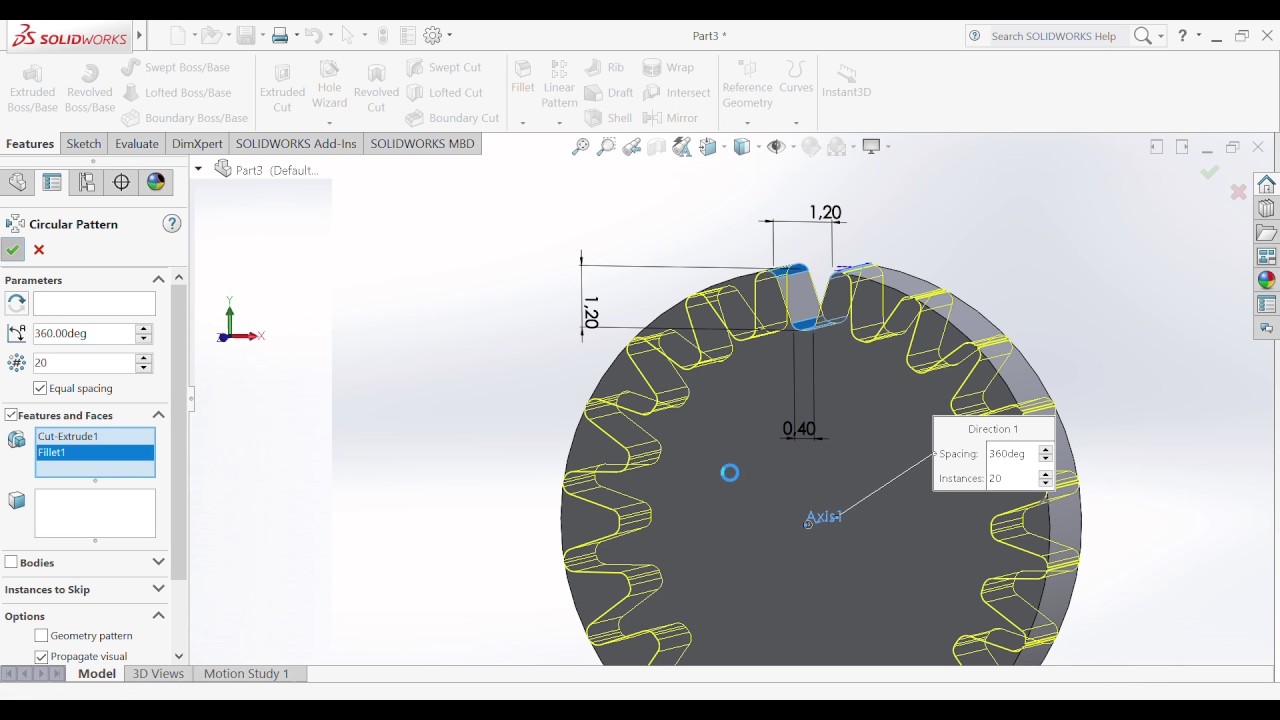Click the Display Style icon
This screenshot has width=1280, height=720.
[x=743, y=147]
